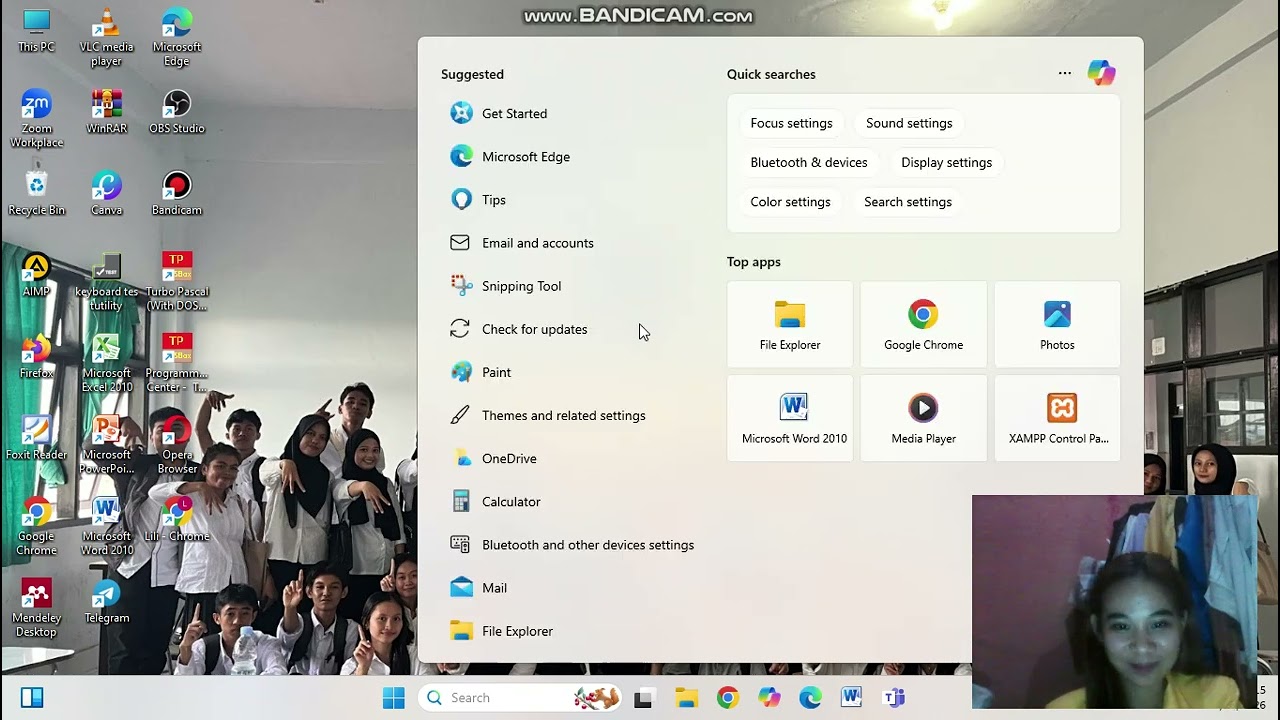
Task: Open Microsoft Teams on taskbar
Action: click(893, 698)
